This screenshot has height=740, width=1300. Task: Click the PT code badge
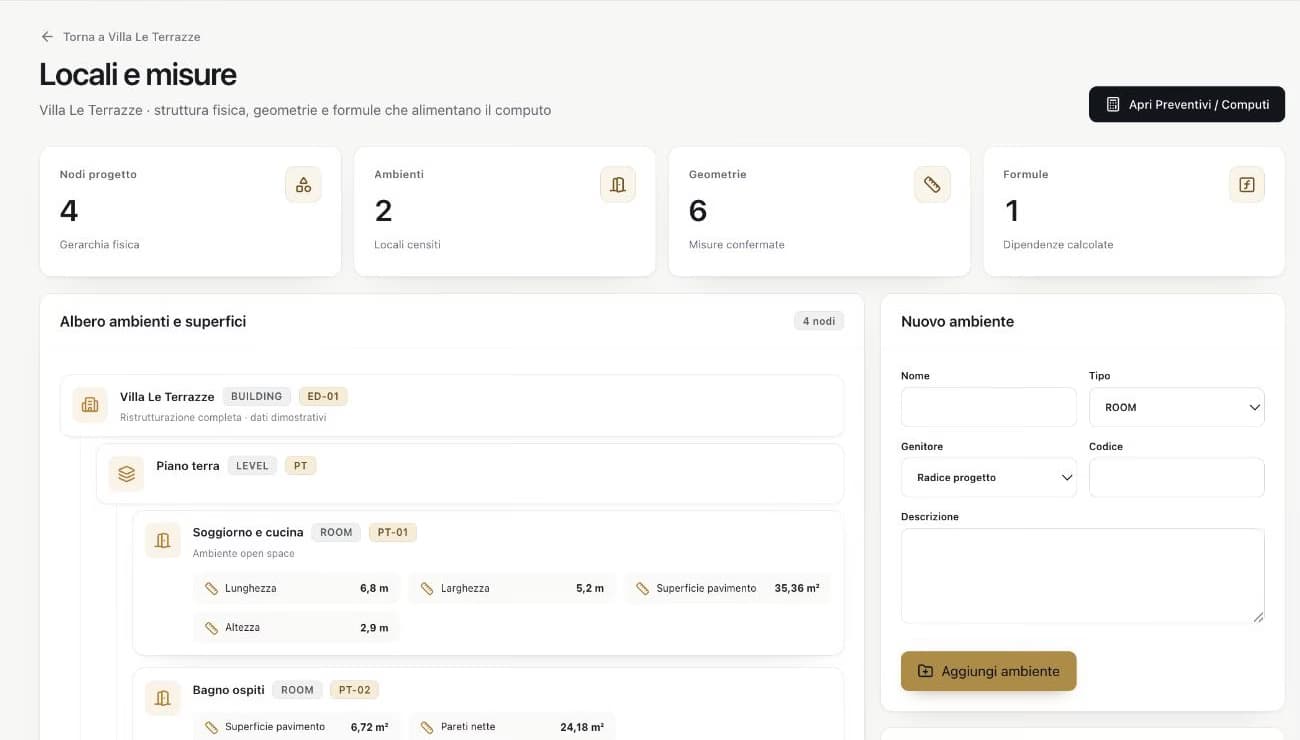[300, 466]
